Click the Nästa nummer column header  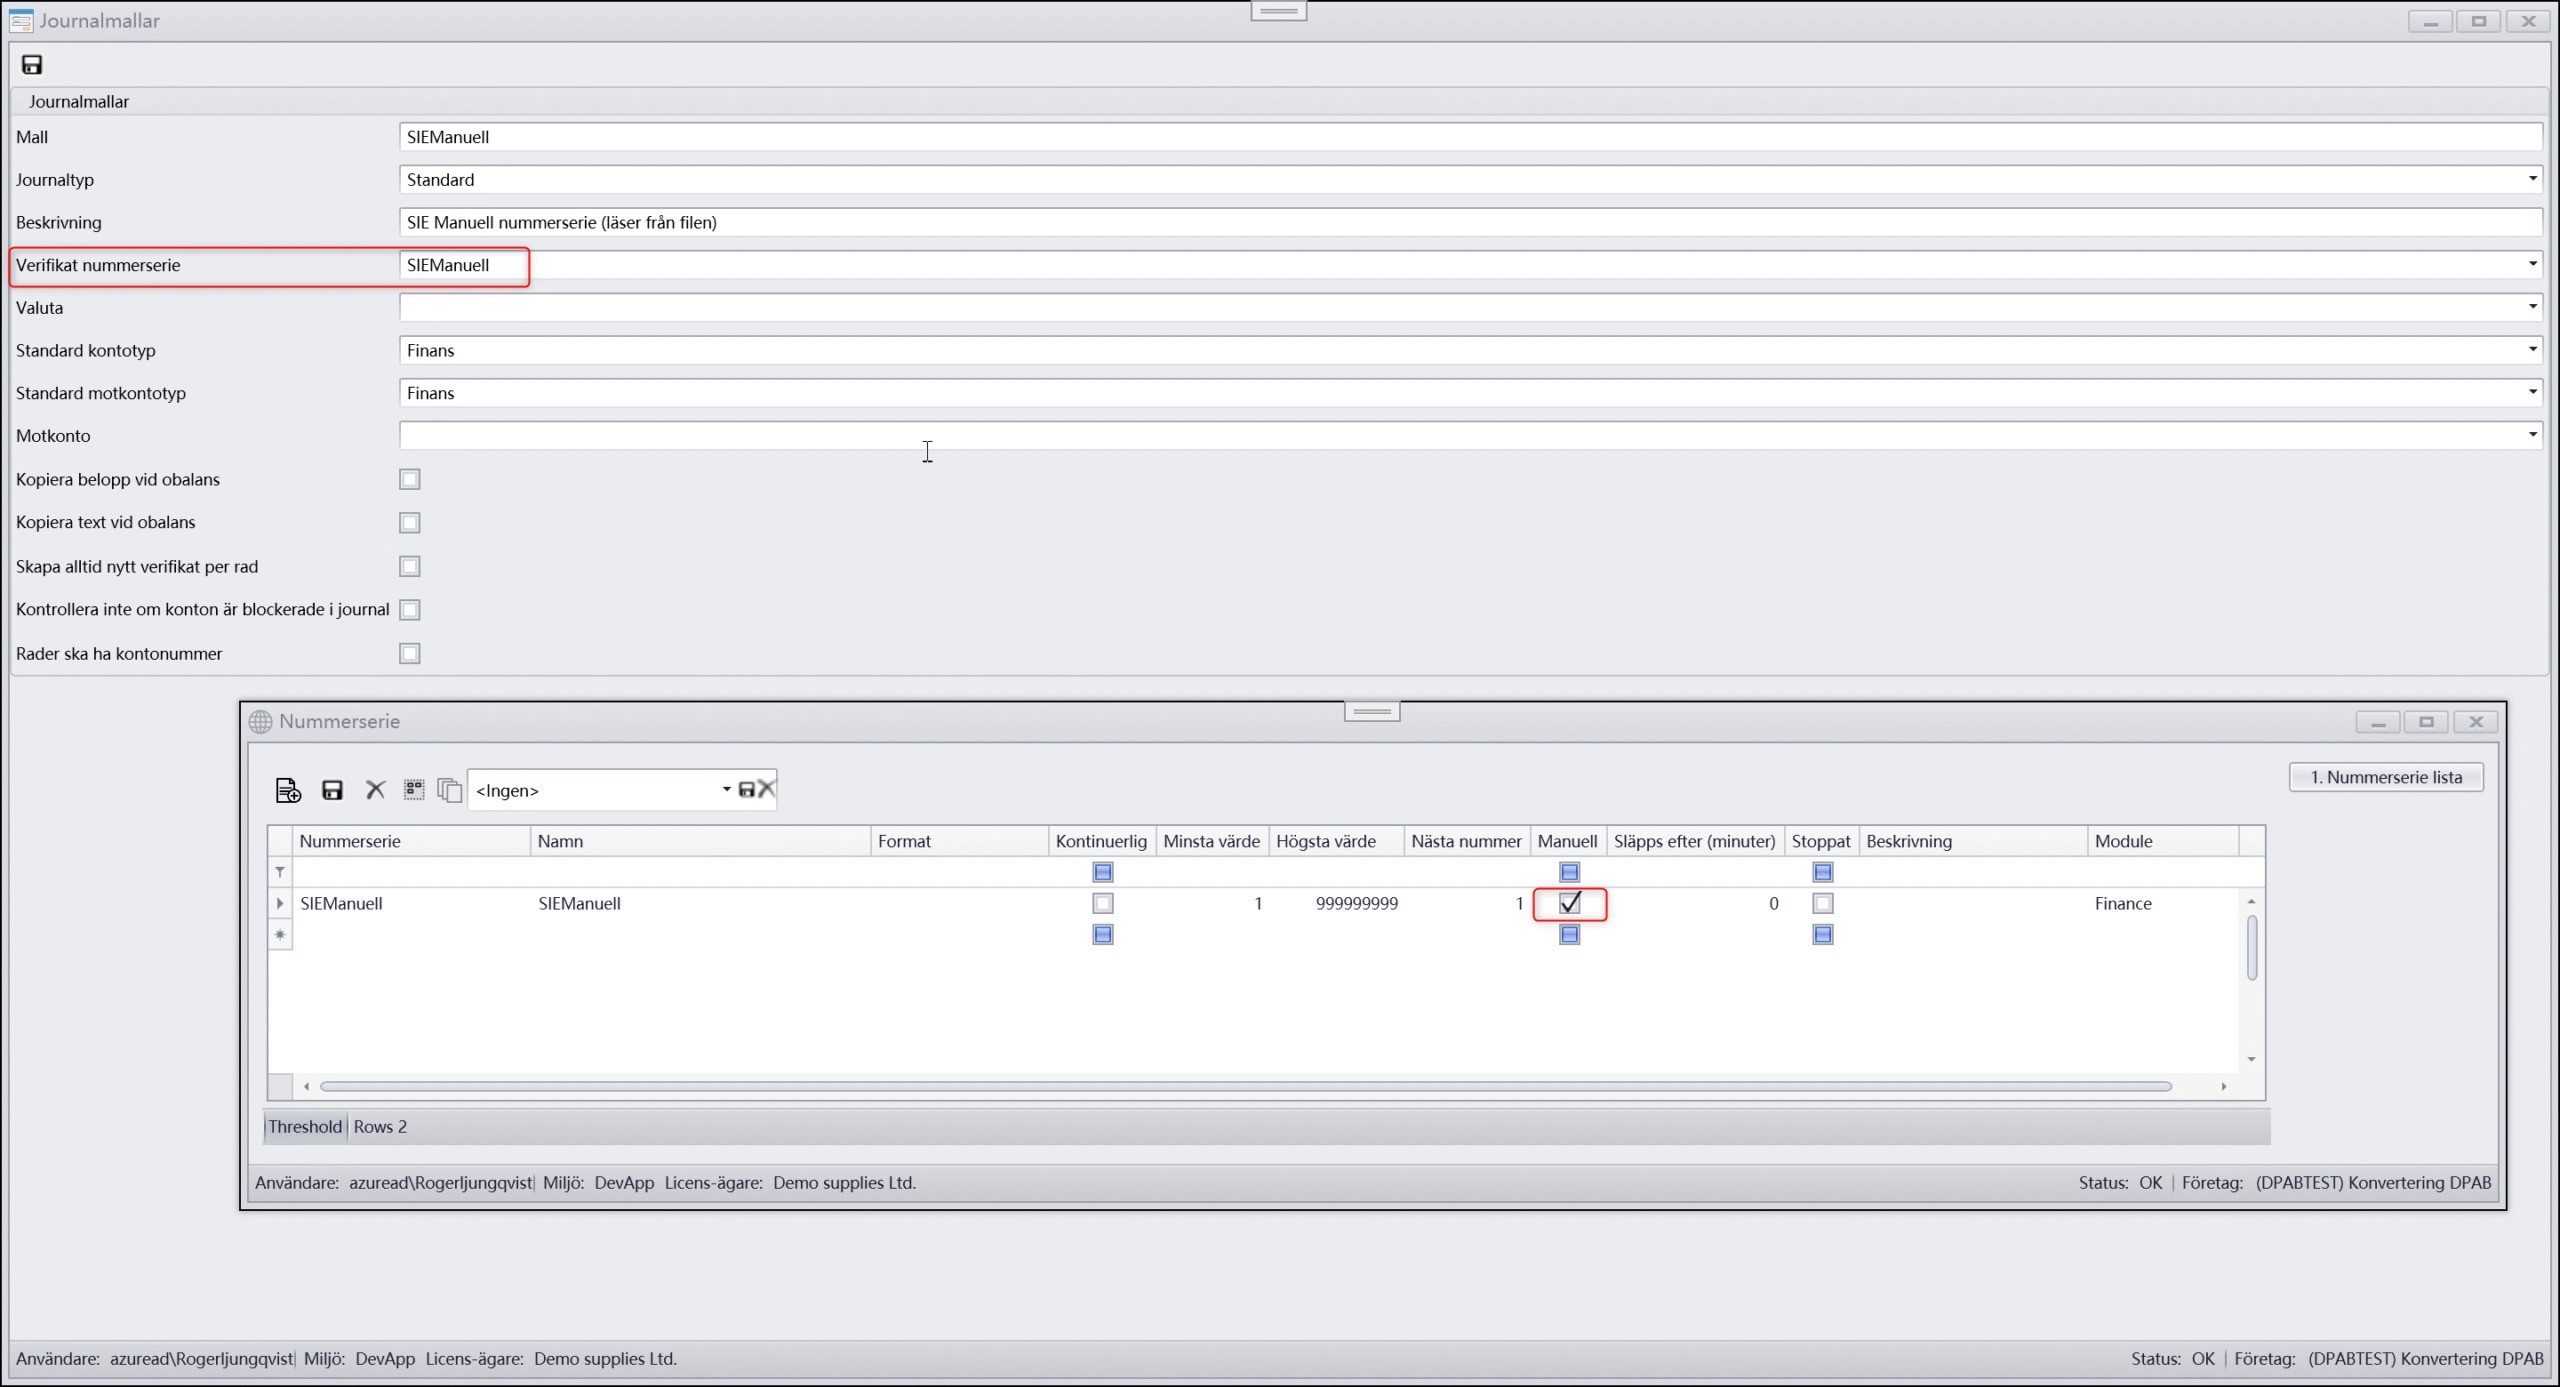1465,841
